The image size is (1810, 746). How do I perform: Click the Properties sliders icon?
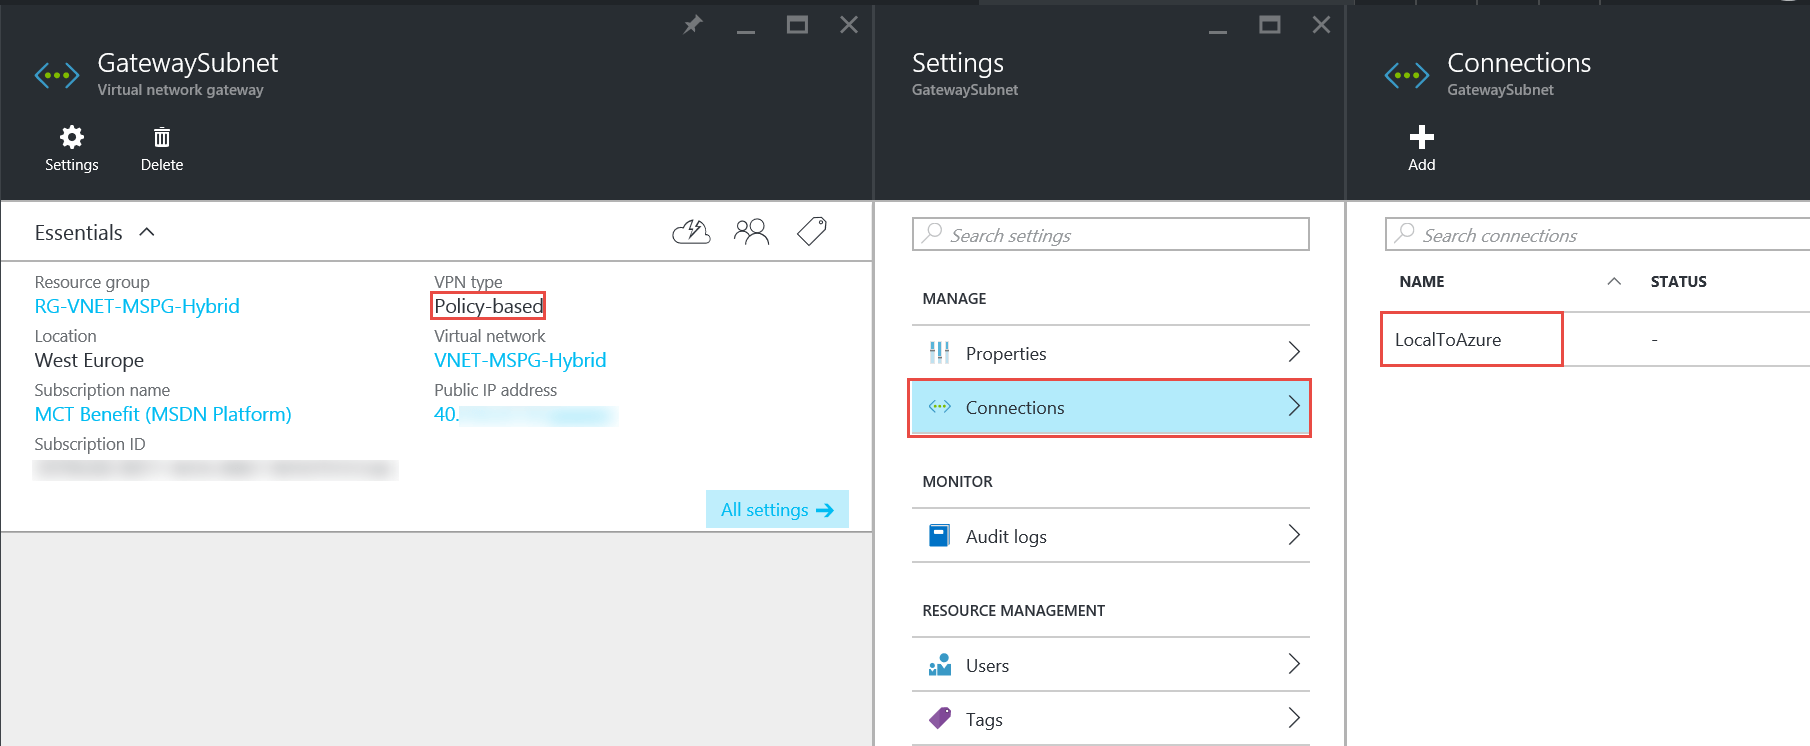pos(939,353)
